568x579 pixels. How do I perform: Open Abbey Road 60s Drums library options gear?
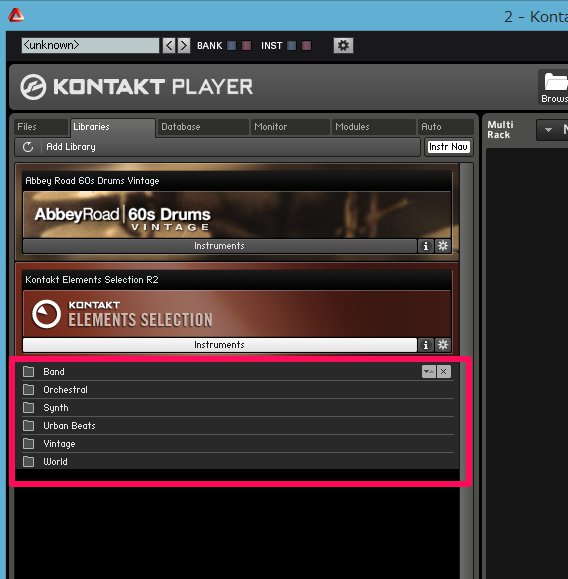[443, 246]
